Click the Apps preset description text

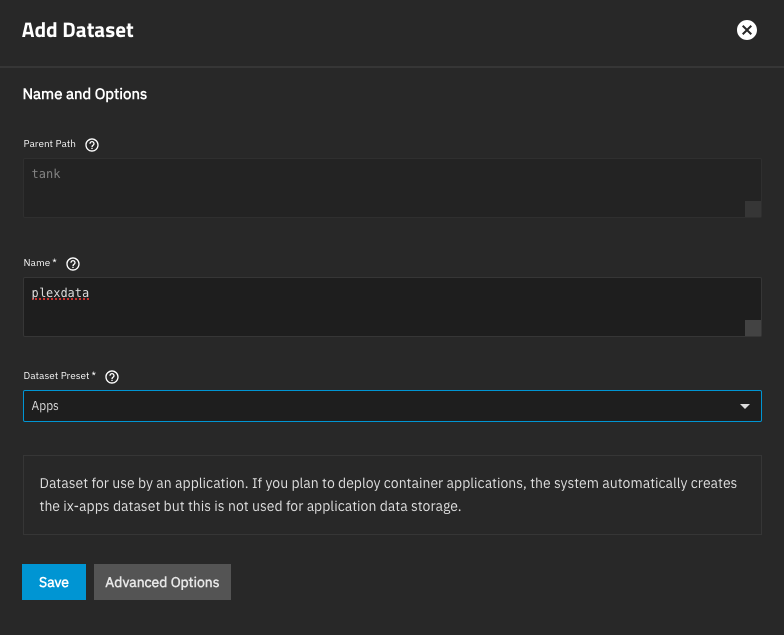pos(388,494)
